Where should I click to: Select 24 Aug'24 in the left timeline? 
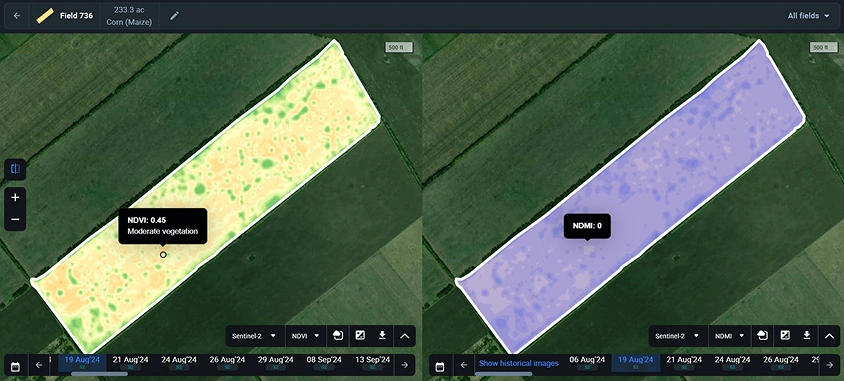[179, 363]
